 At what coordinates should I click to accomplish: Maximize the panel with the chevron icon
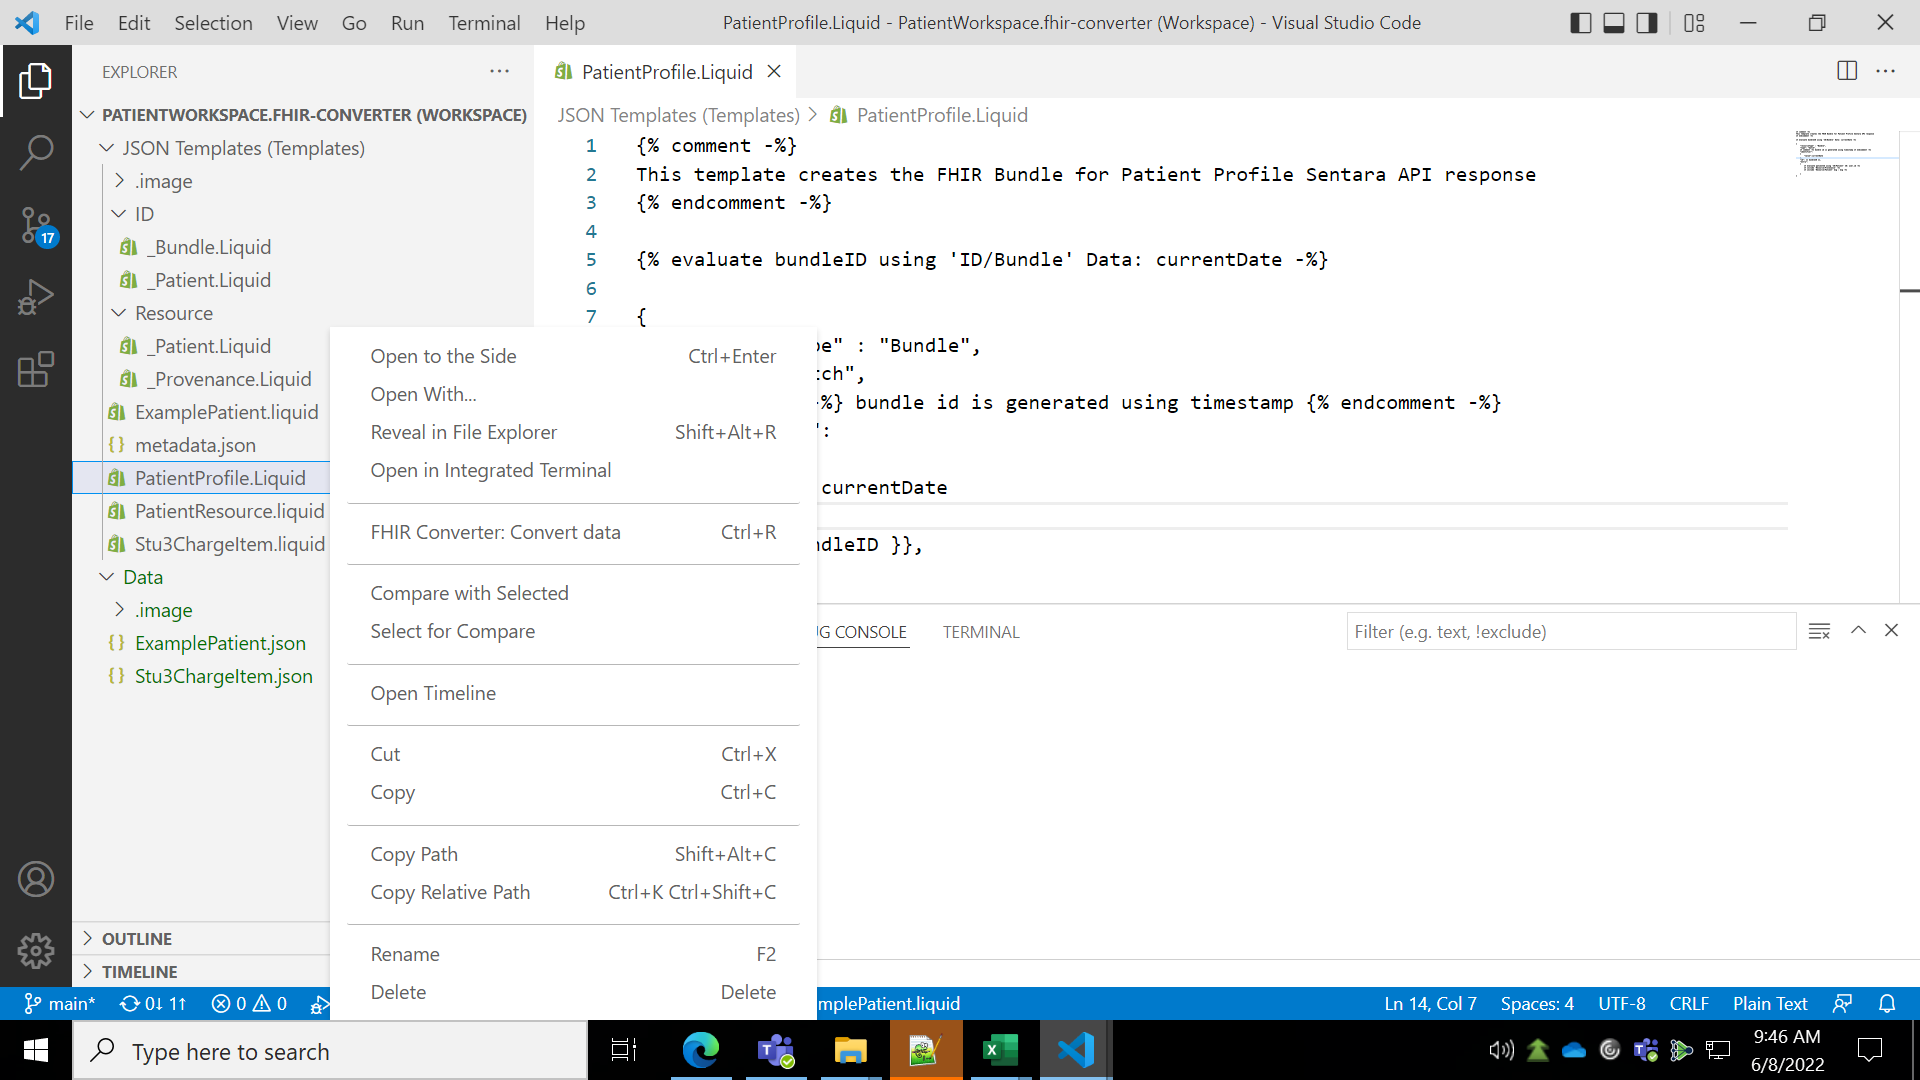coord(1858,631)
